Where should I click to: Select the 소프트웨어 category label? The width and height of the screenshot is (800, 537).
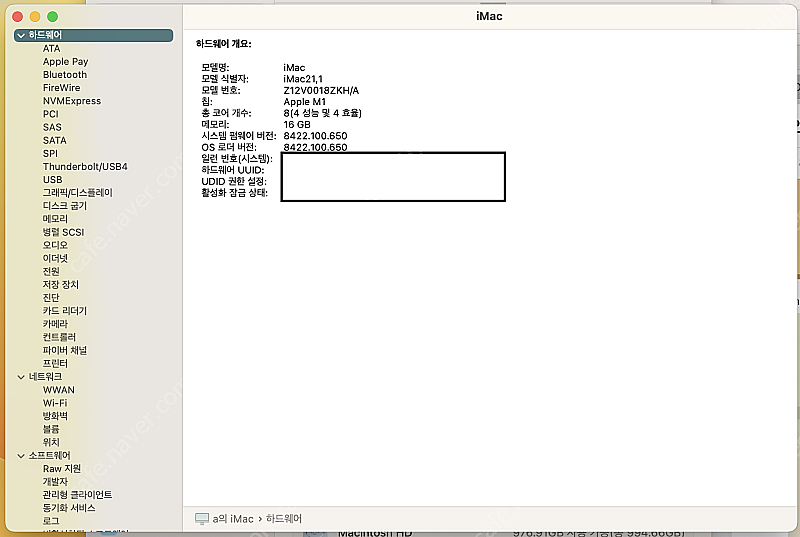pos(49,456)
